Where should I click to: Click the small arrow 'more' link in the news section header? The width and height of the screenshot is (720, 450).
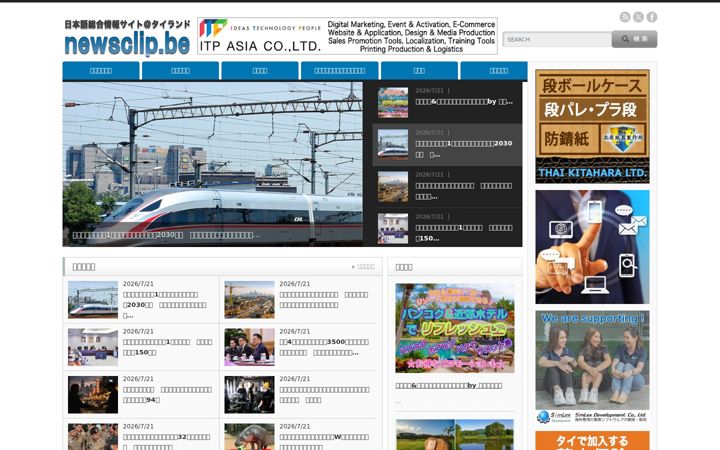click(x=363, y=266)
